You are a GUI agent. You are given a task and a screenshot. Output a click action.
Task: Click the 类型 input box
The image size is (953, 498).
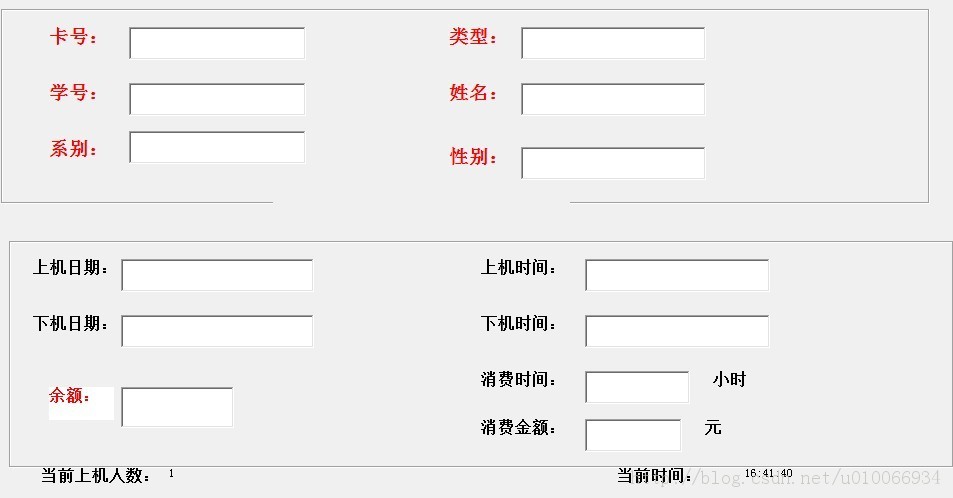[x=613, y=43]
